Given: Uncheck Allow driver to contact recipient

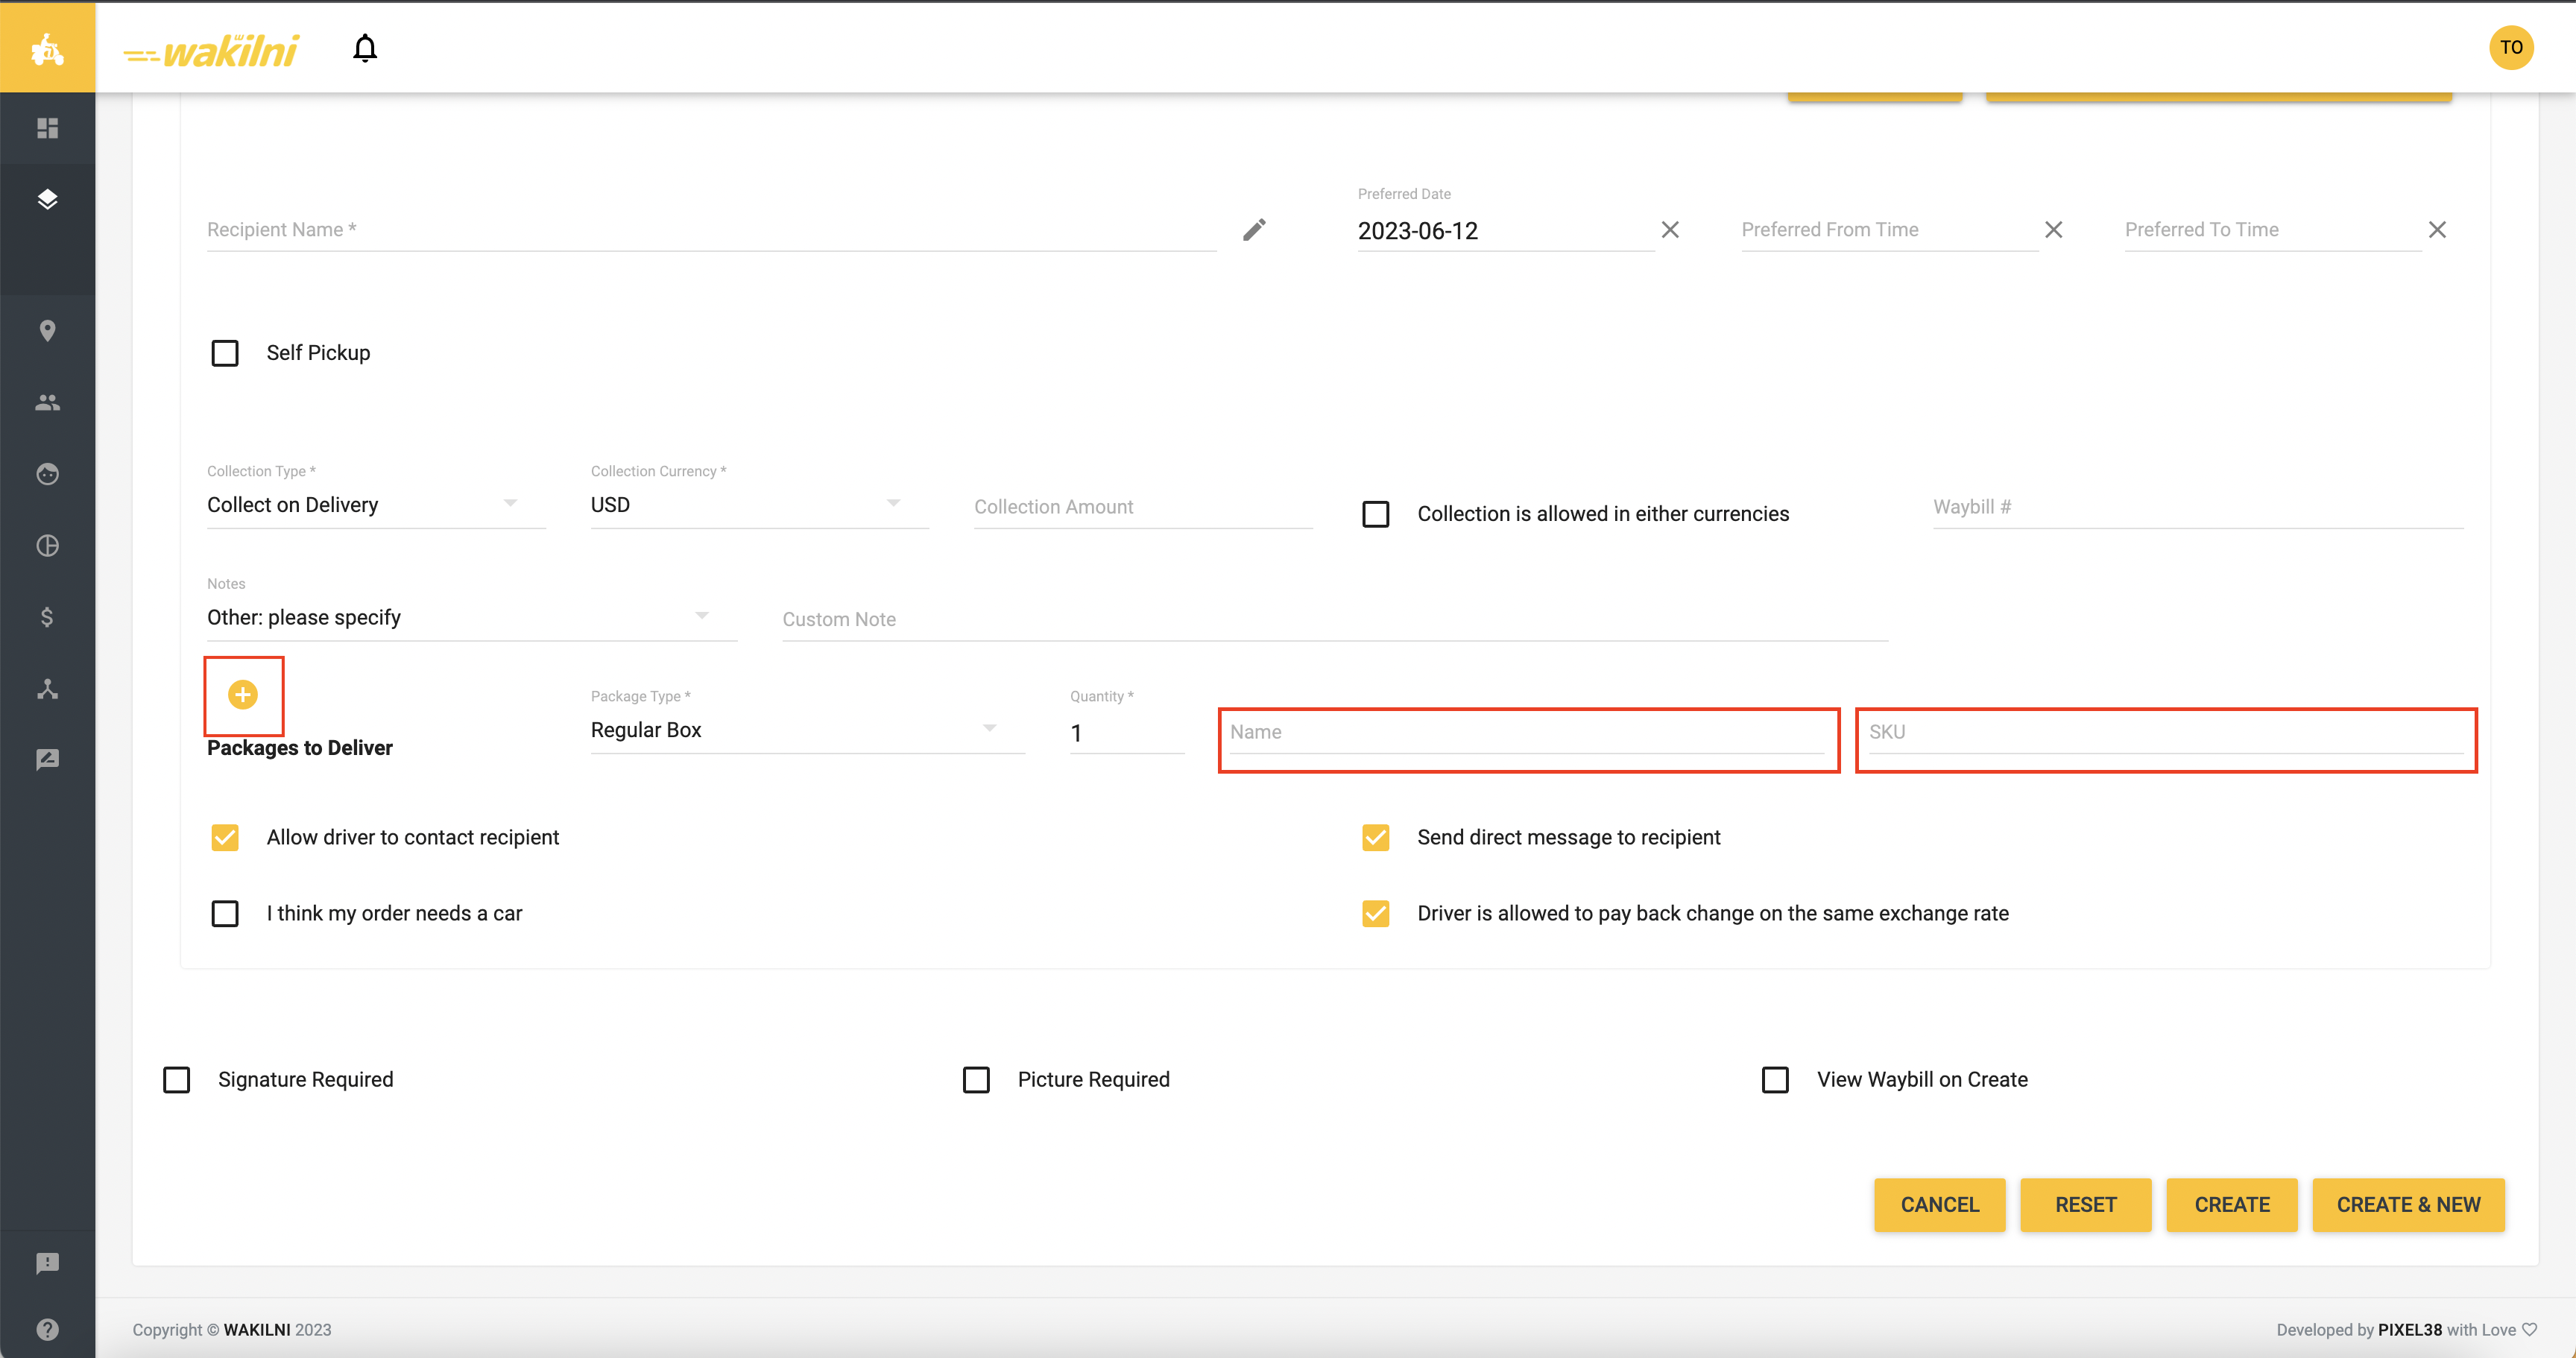Looking at the screenshot, I should (225, 837).
